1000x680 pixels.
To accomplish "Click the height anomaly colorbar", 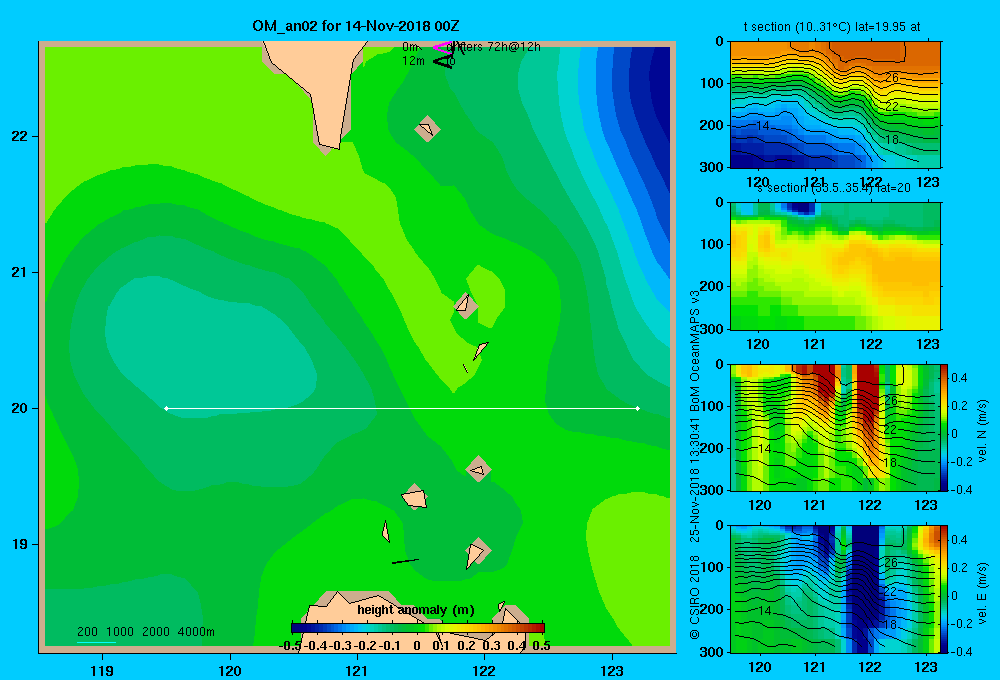I will point(418,628).
